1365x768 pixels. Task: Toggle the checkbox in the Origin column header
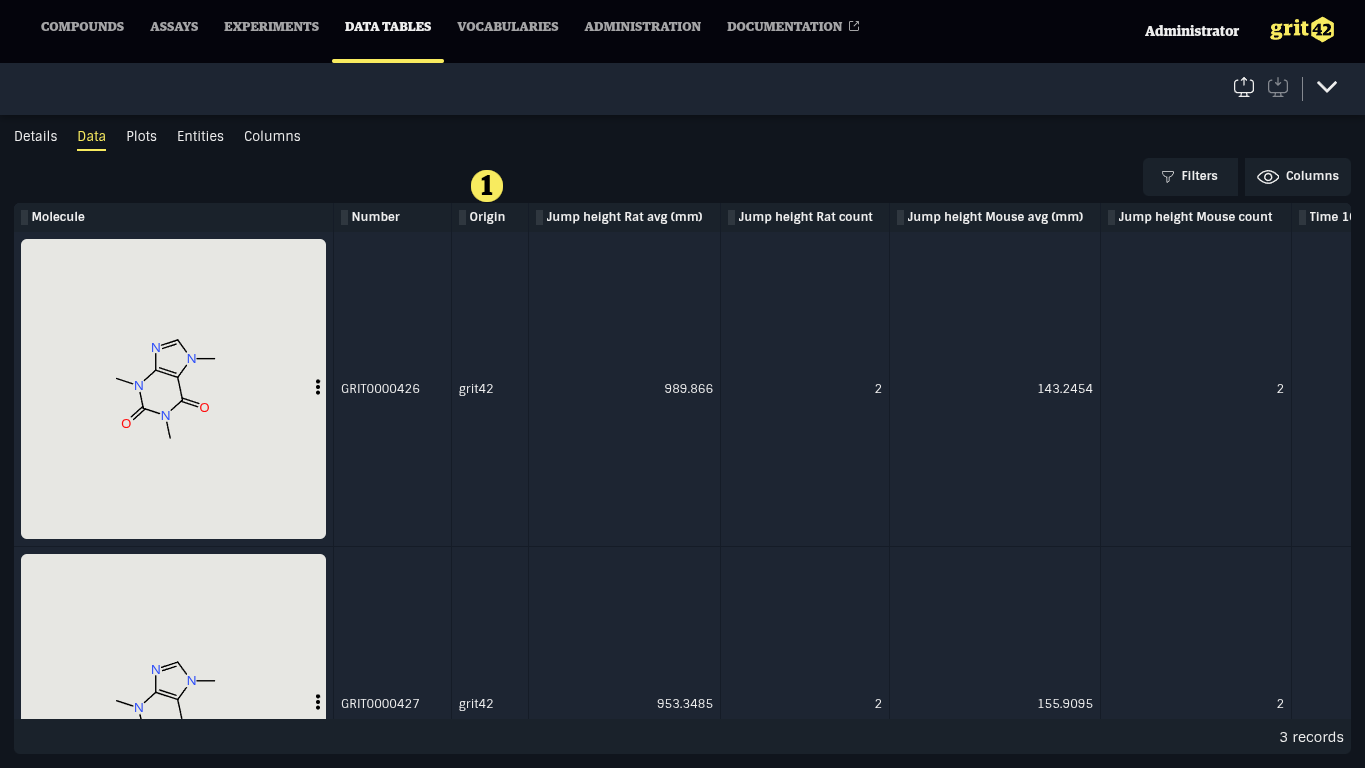click(460, 217)
